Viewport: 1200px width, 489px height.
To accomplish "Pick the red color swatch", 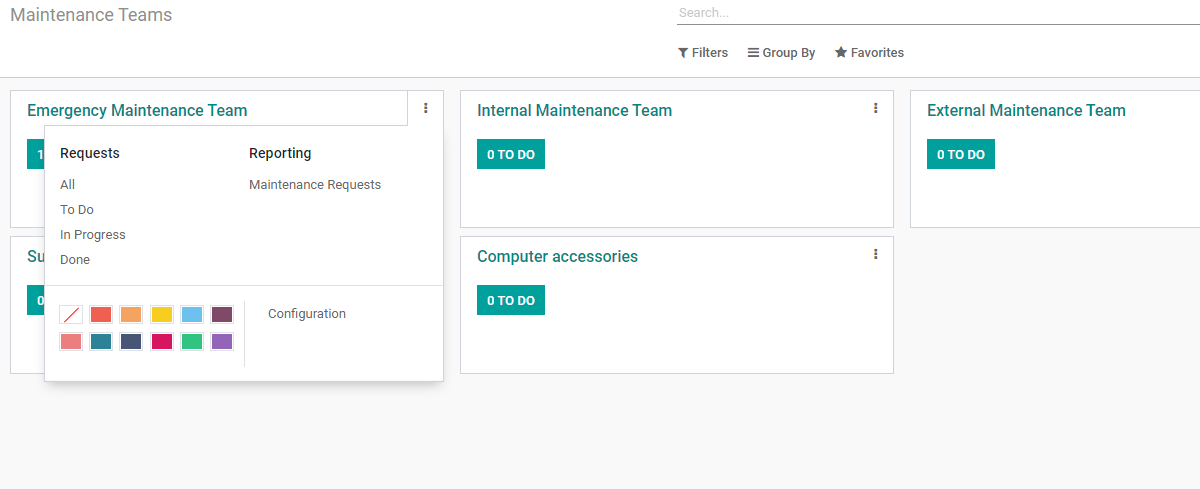I will 101,314.
